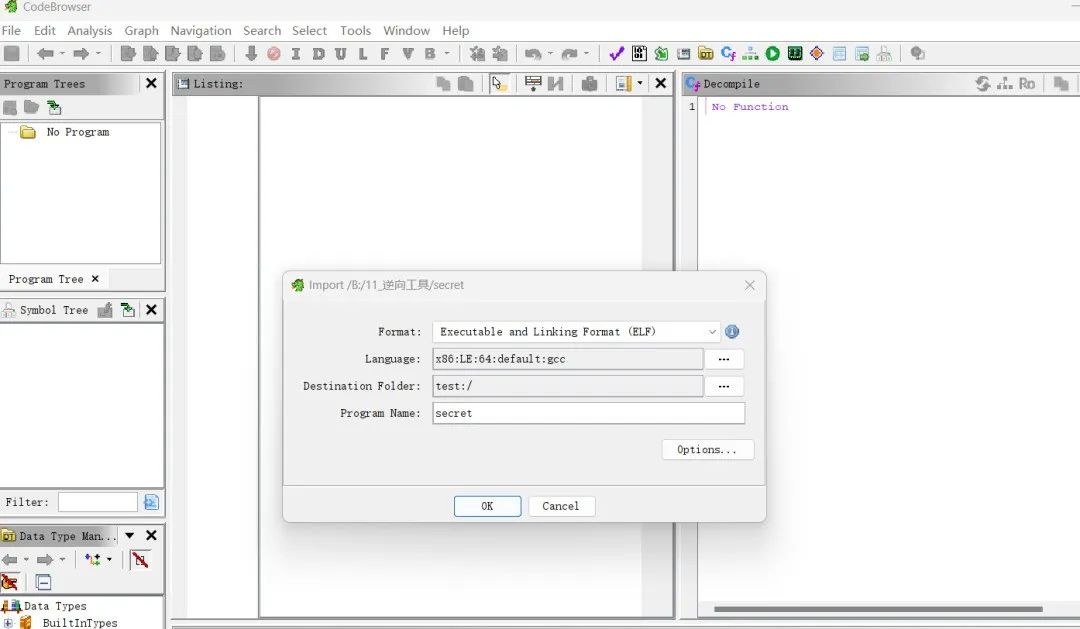Open the Edit menu

pyautogui.click(x=45, y=30)
